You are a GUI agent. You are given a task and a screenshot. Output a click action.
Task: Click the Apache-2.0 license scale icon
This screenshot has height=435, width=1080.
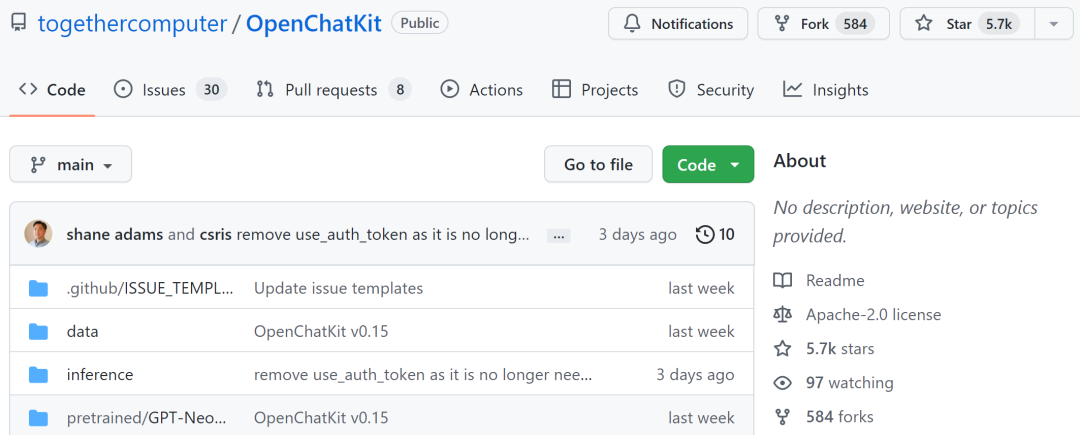(783, 314)
